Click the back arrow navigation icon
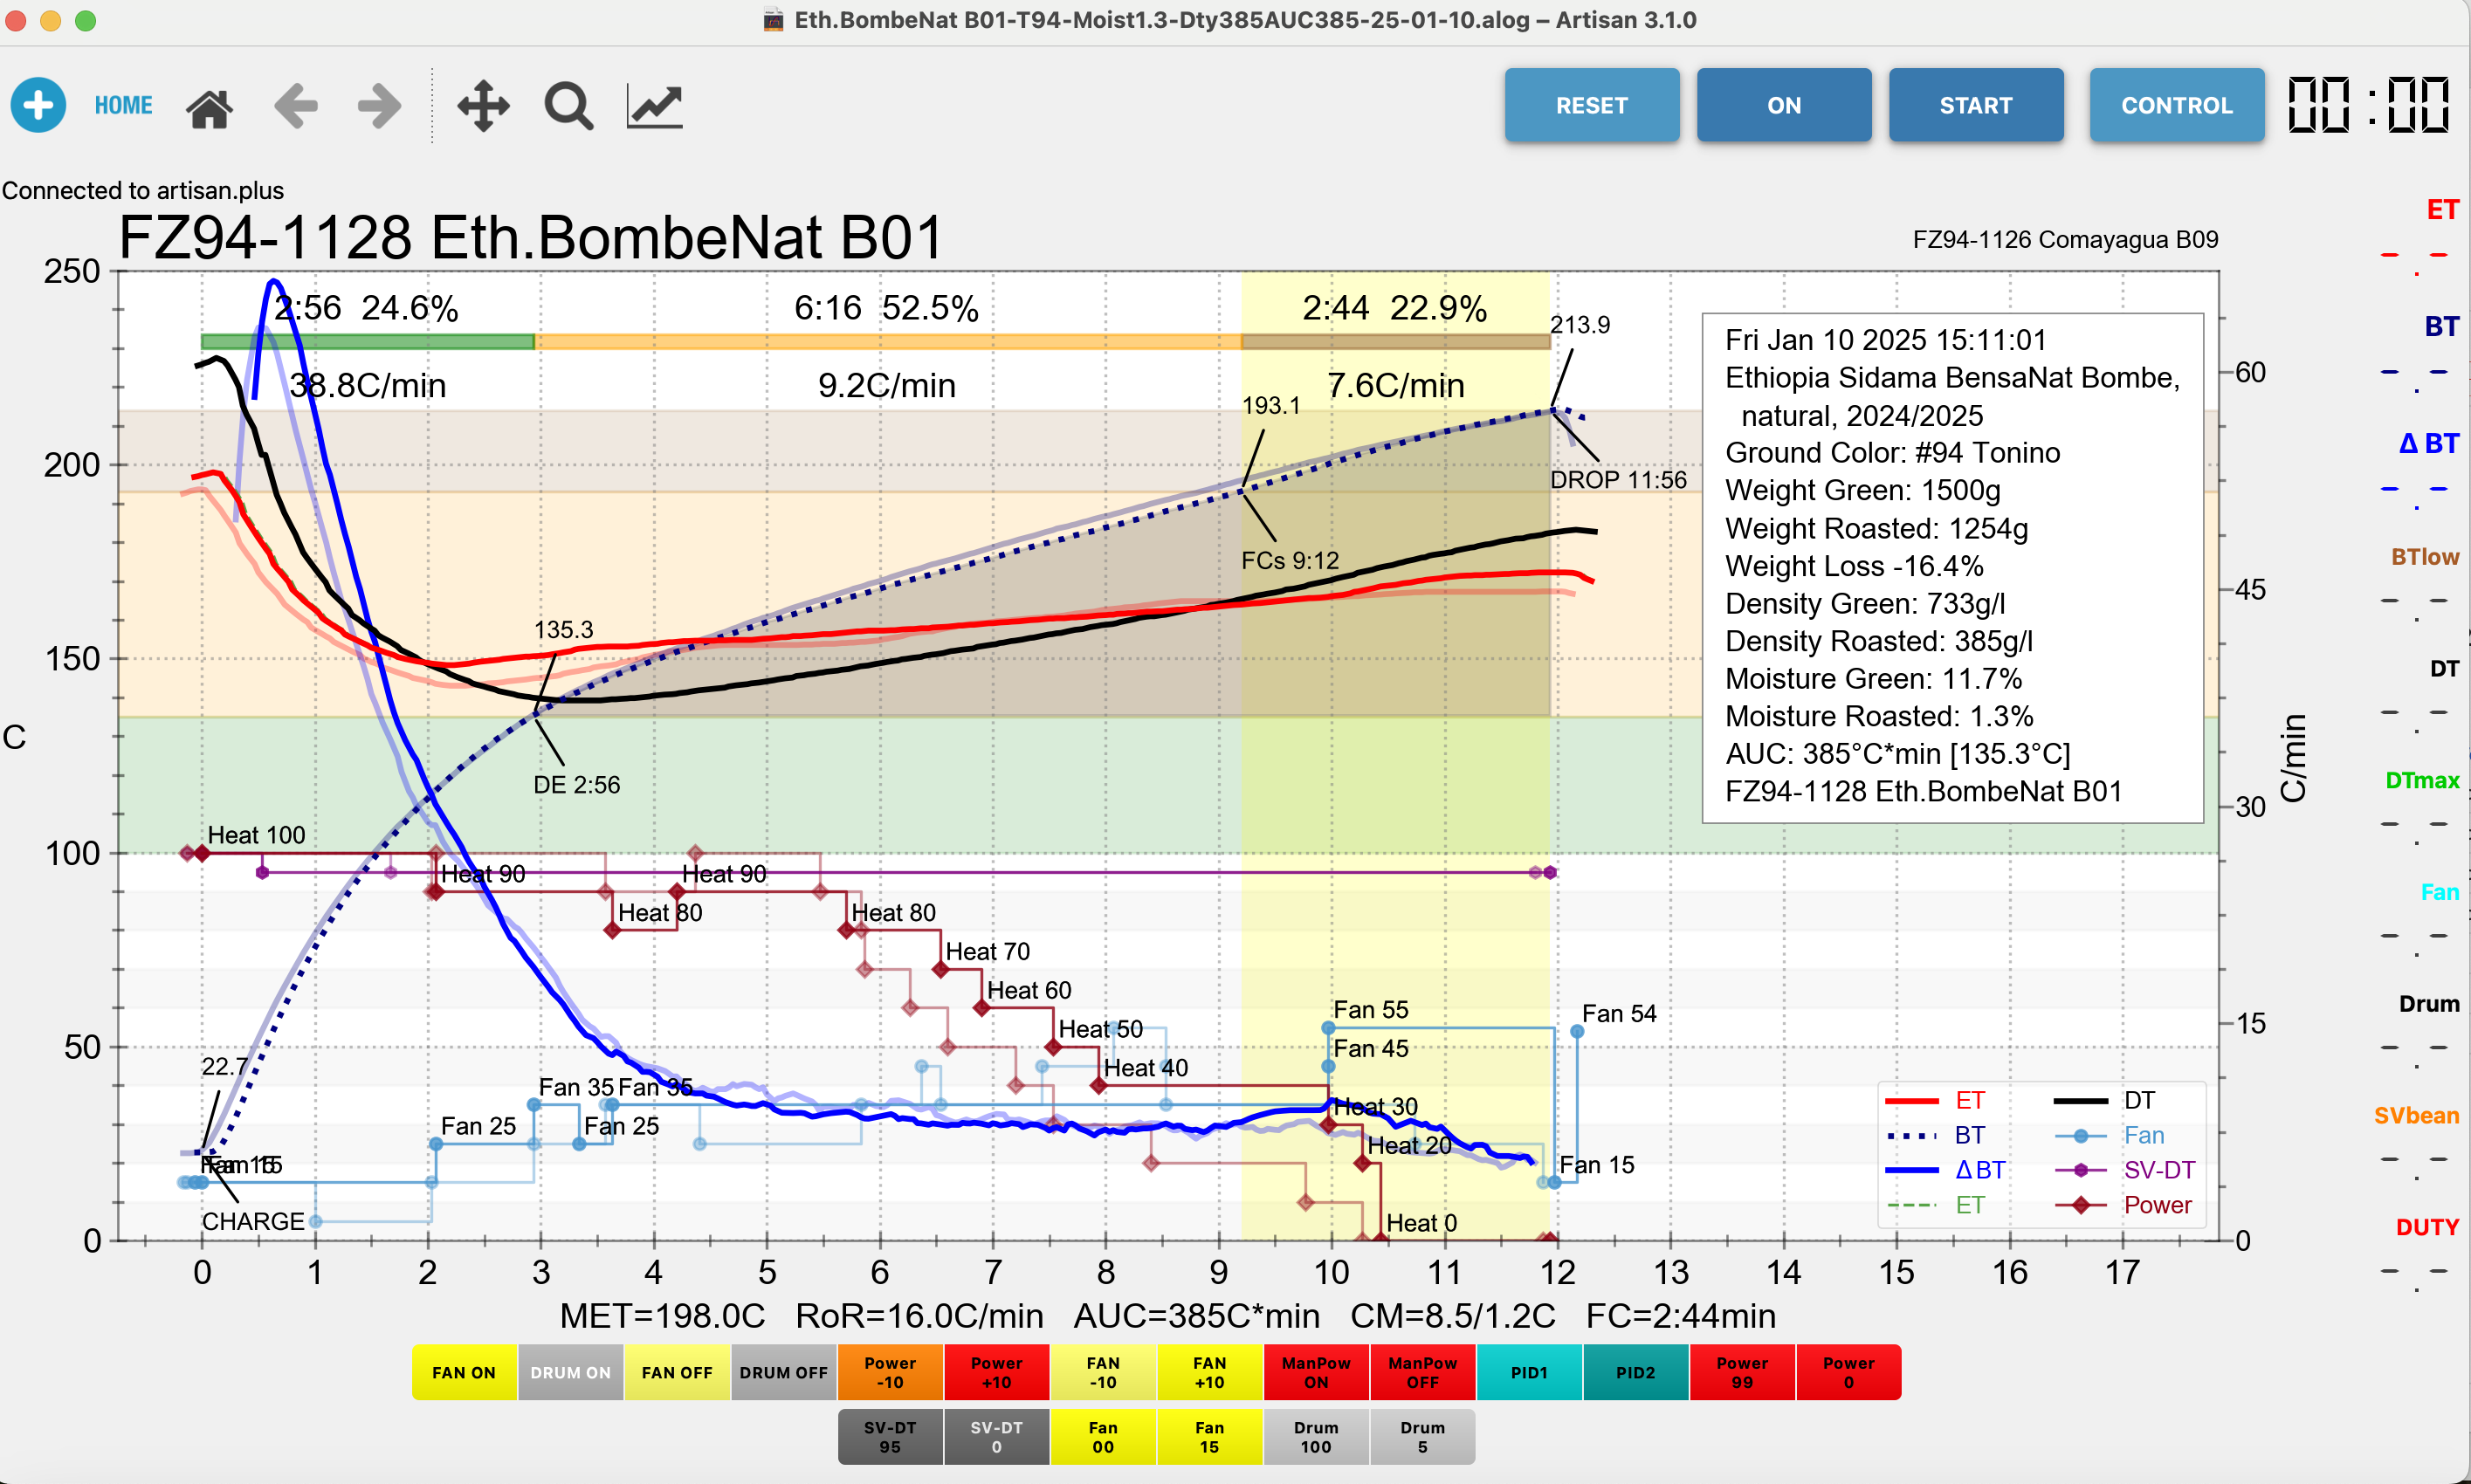This screenshot has width=2471, height=1484. 296,106
